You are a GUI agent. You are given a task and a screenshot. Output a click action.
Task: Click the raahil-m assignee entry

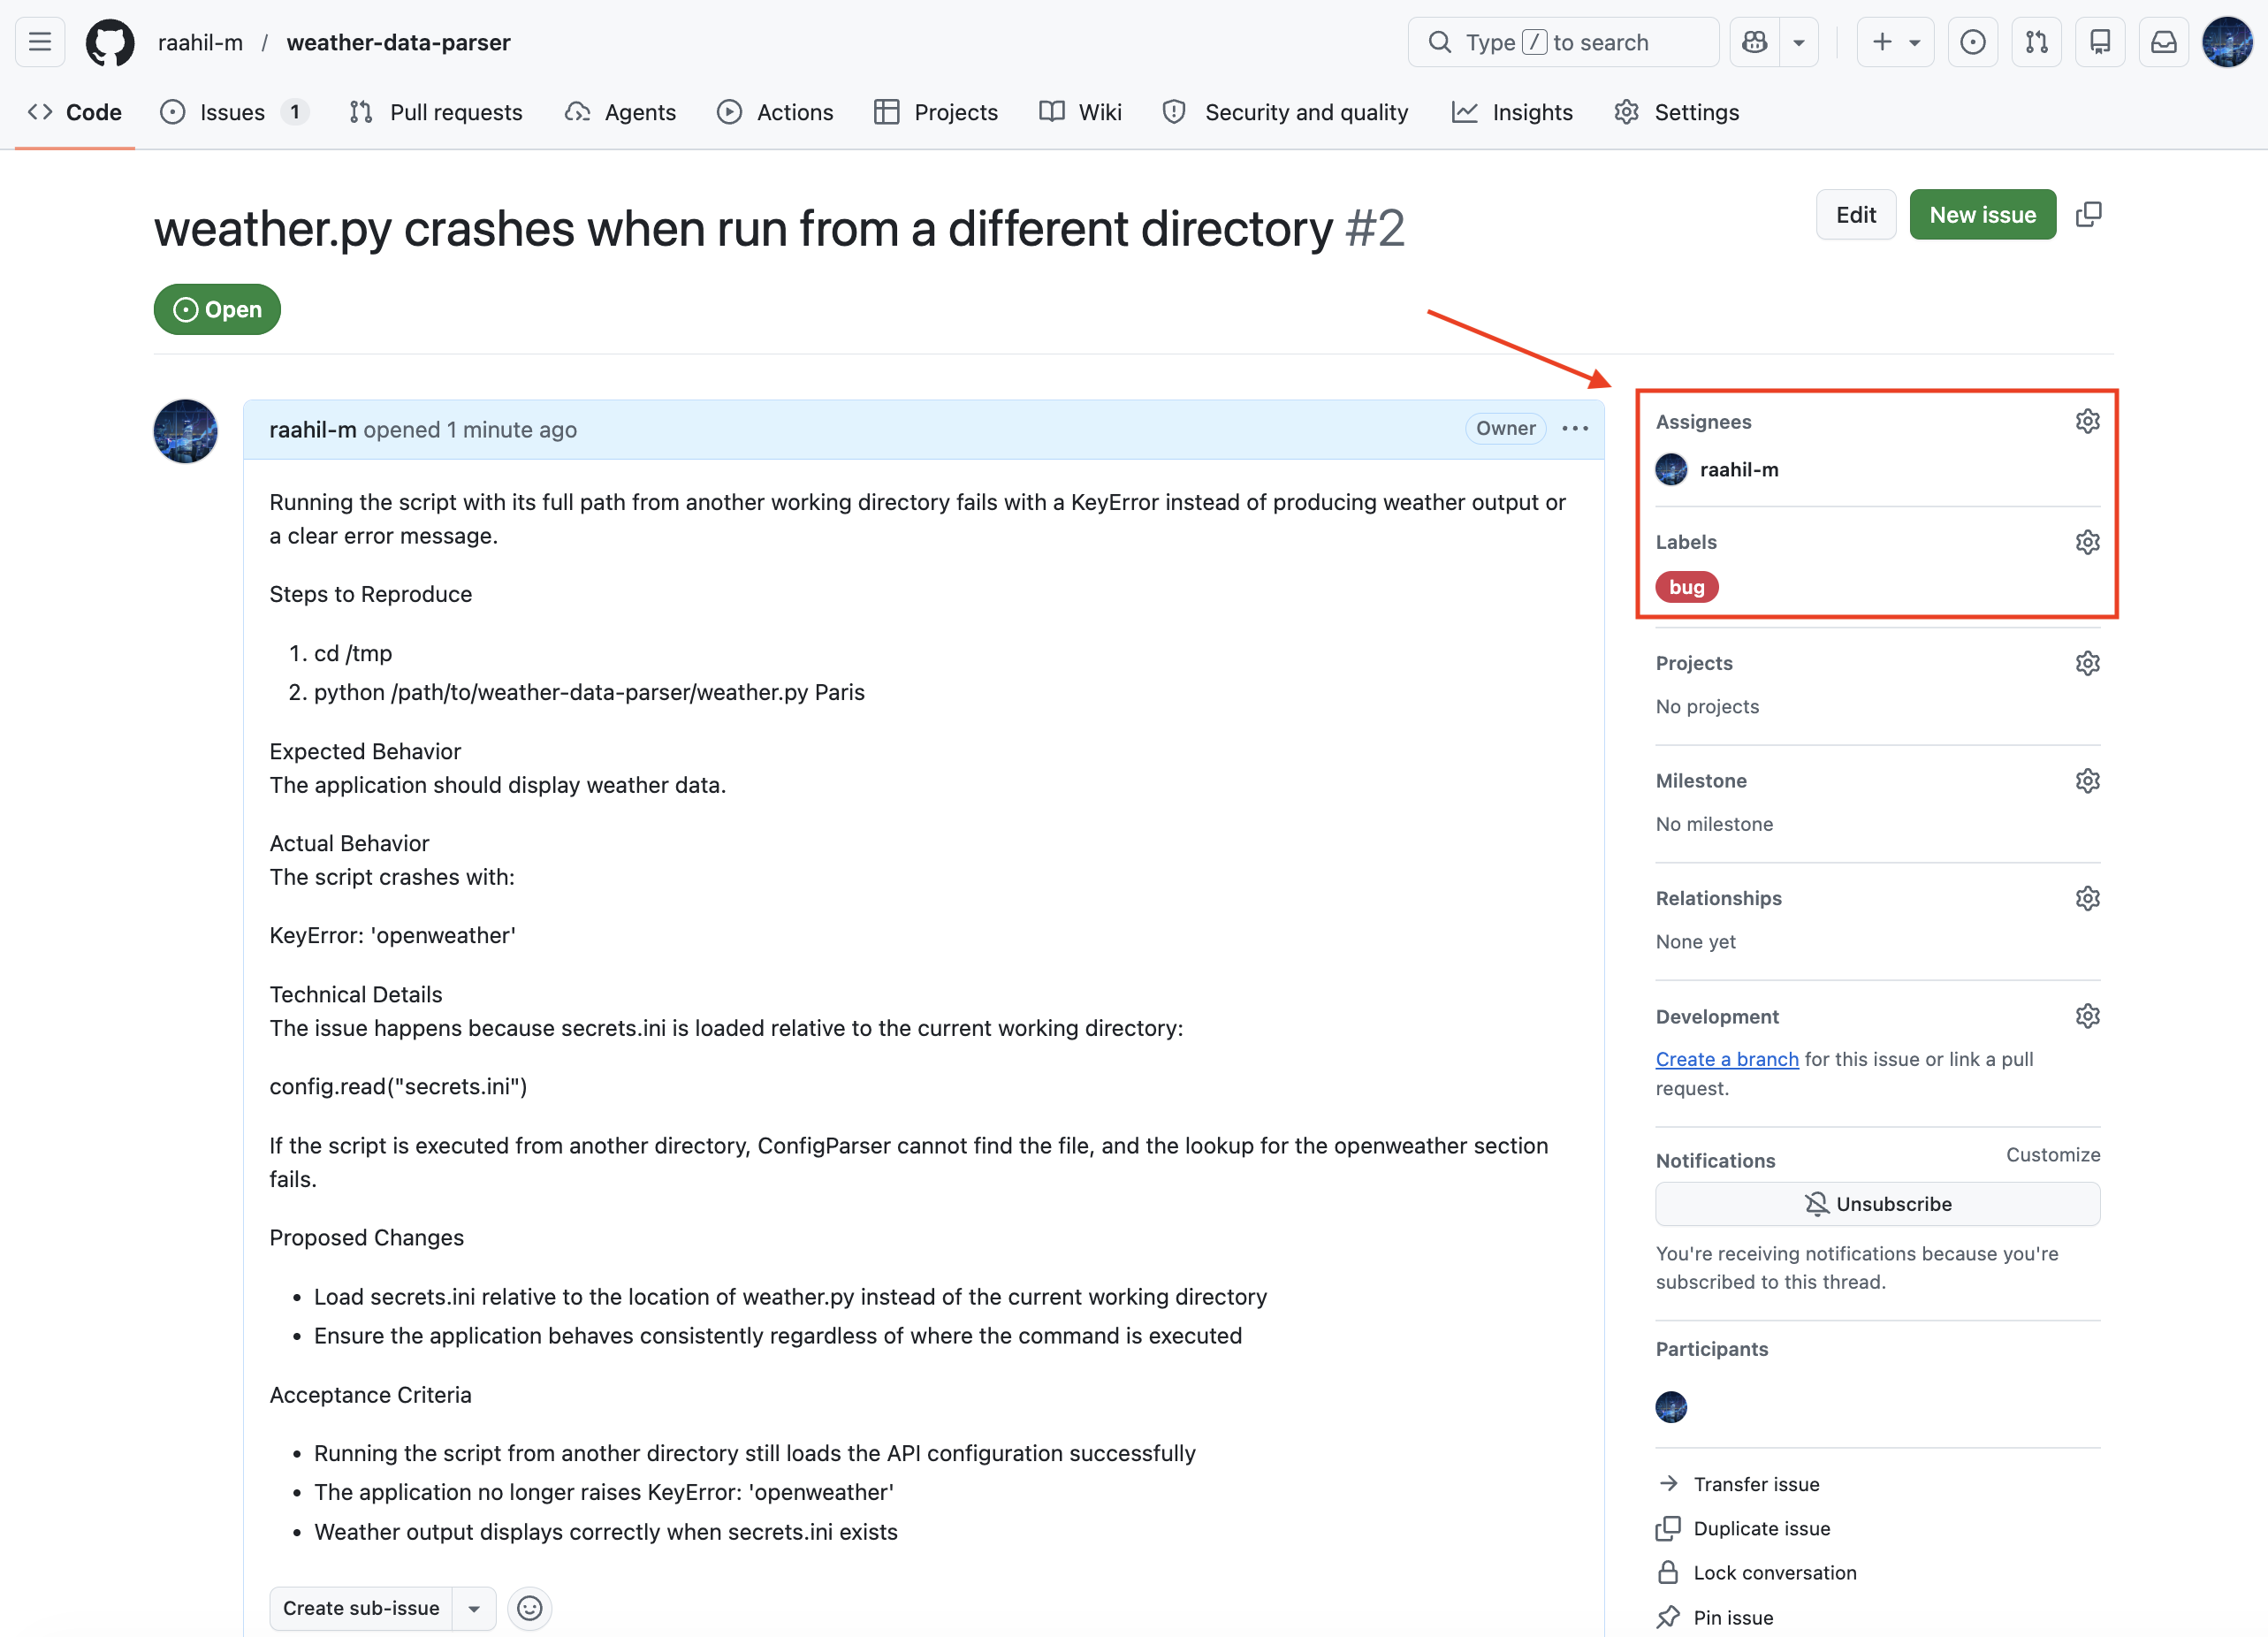pyautogui.click(x=1717, y=469)
